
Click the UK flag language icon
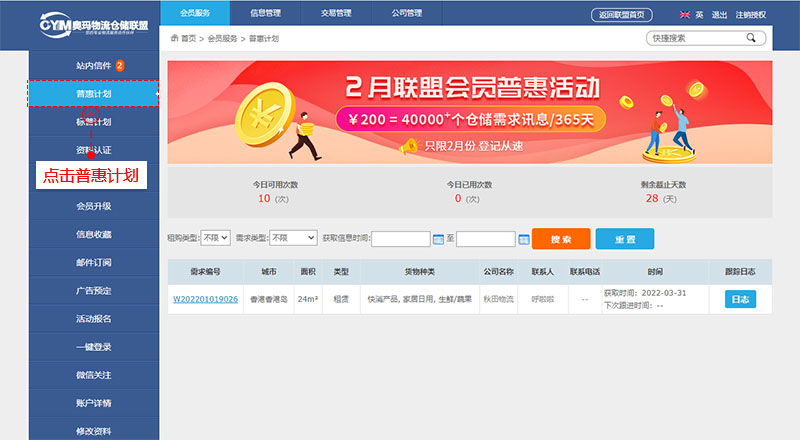685,15
